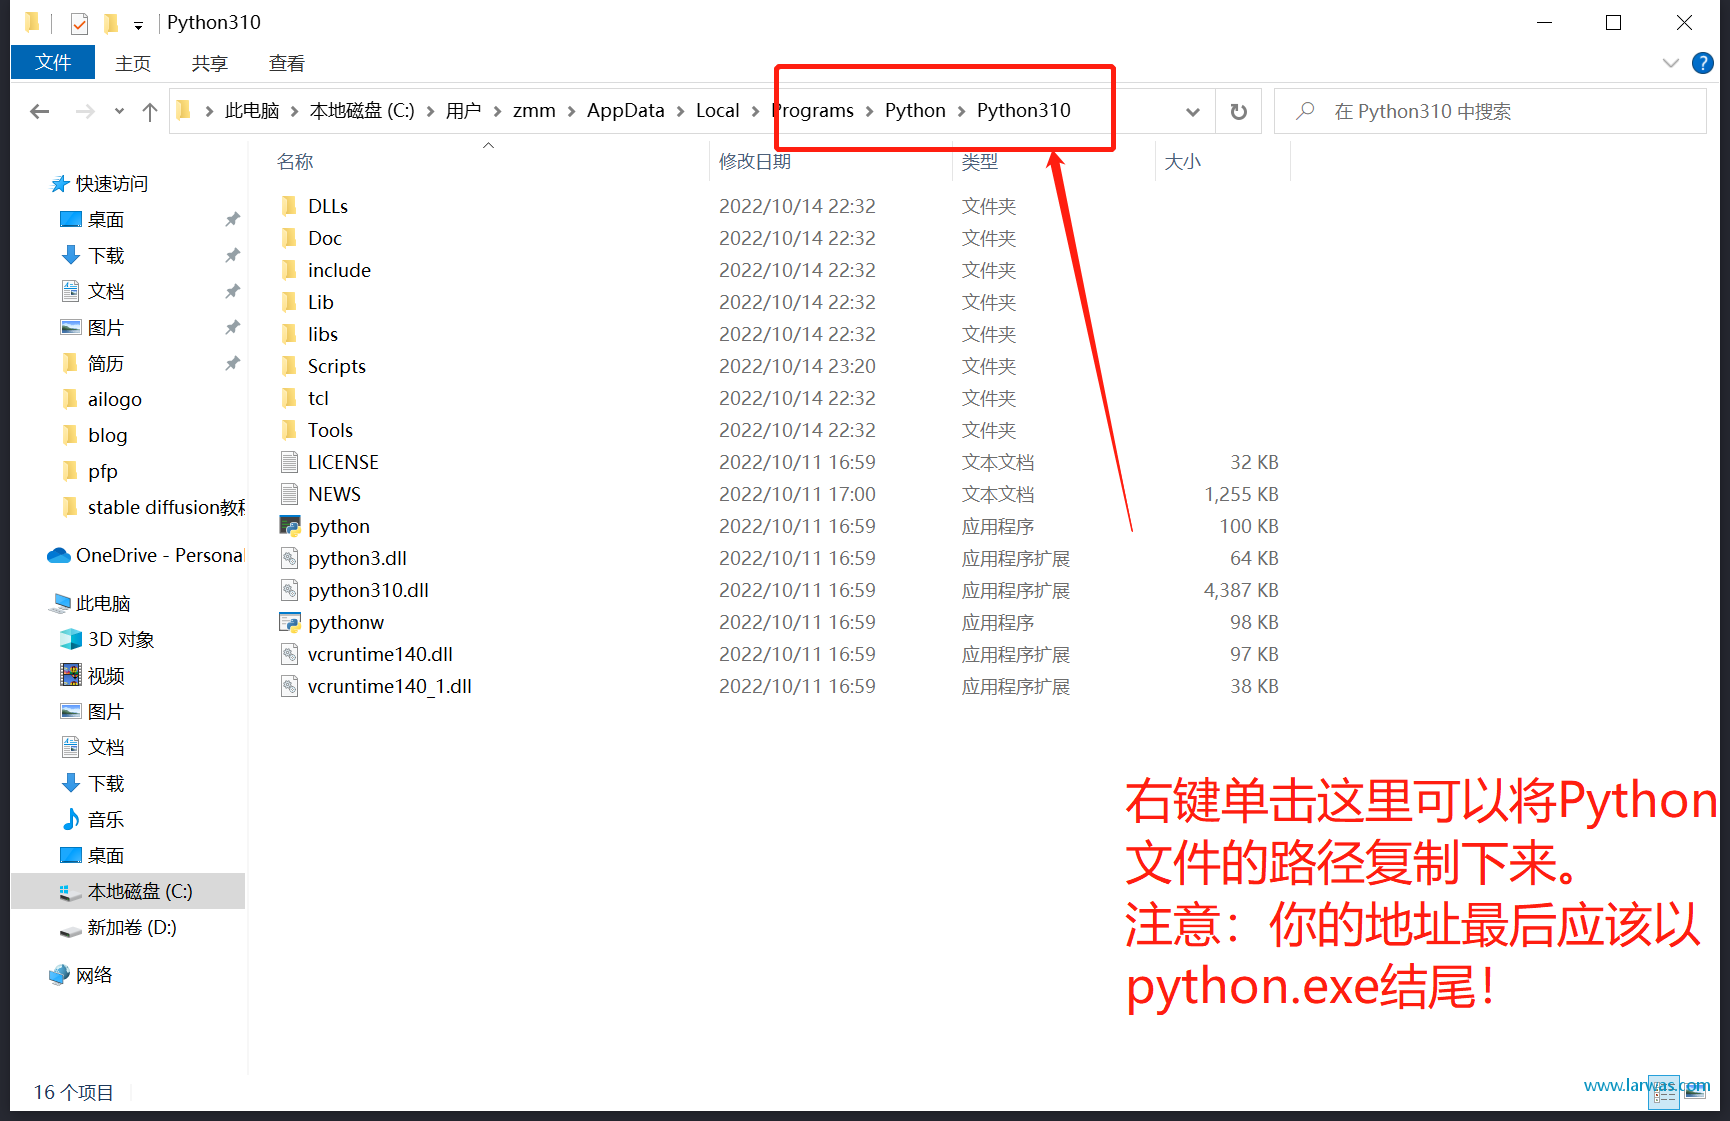Switch to details view layout icon
This screenshot has height=1121, width=1730.
click(x=1664, y=1093)
